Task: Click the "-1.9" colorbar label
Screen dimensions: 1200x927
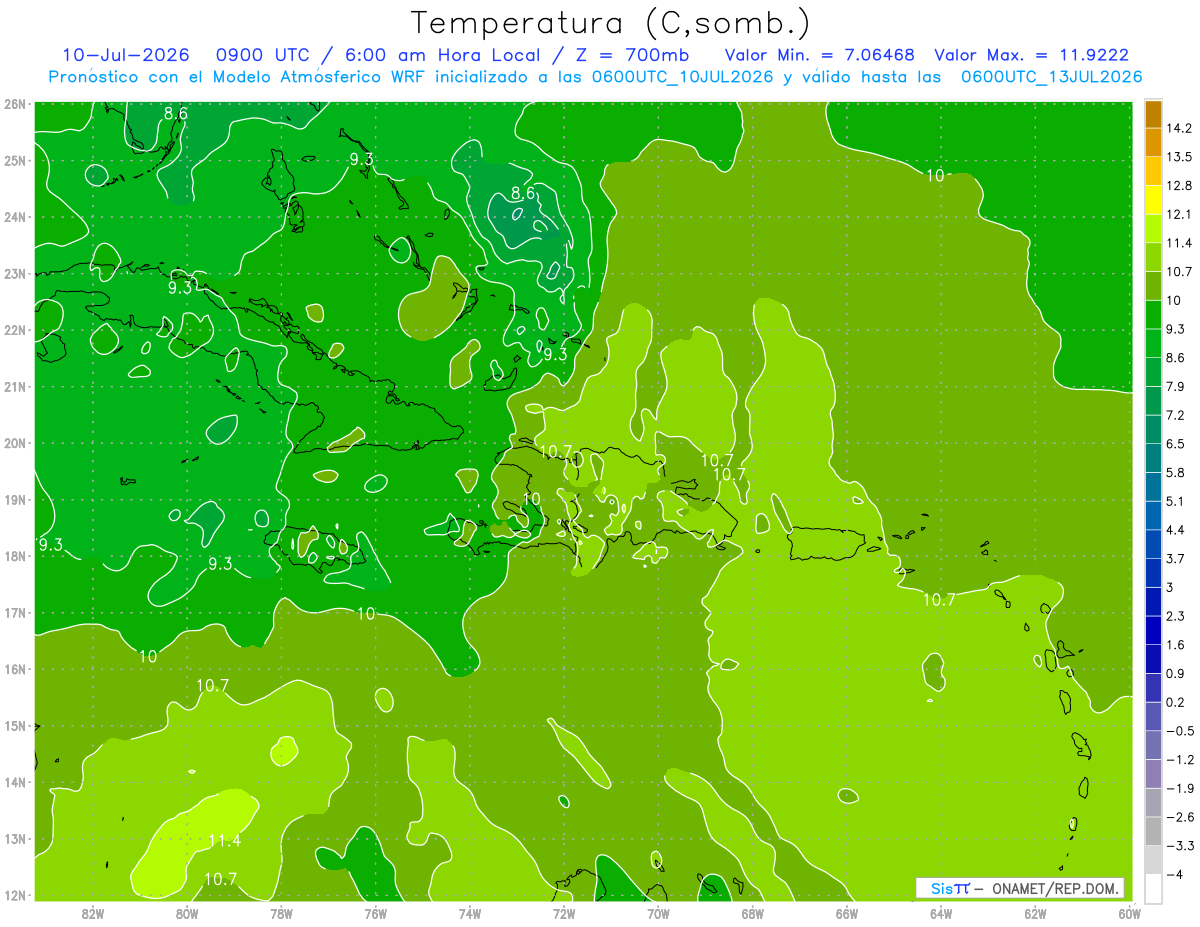Action: pos(1180,788)
